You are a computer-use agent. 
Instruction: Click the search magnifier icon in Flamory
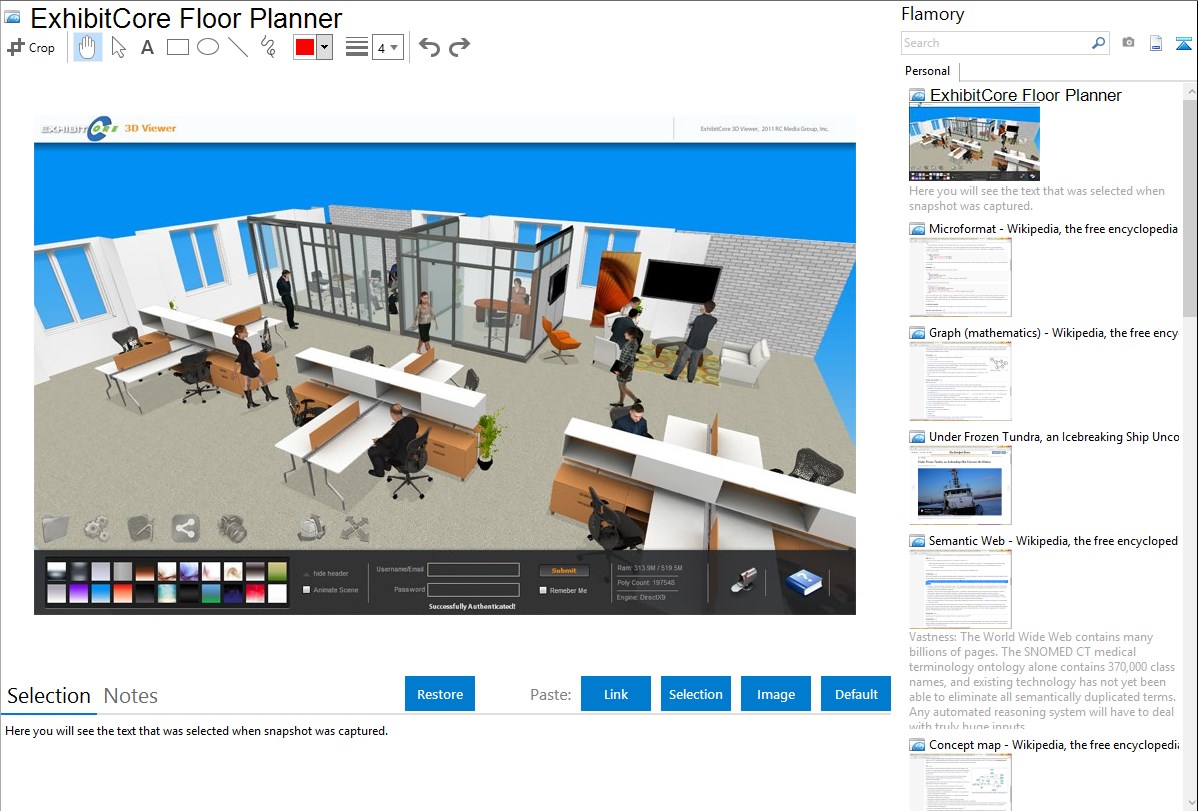point(1098,43)
